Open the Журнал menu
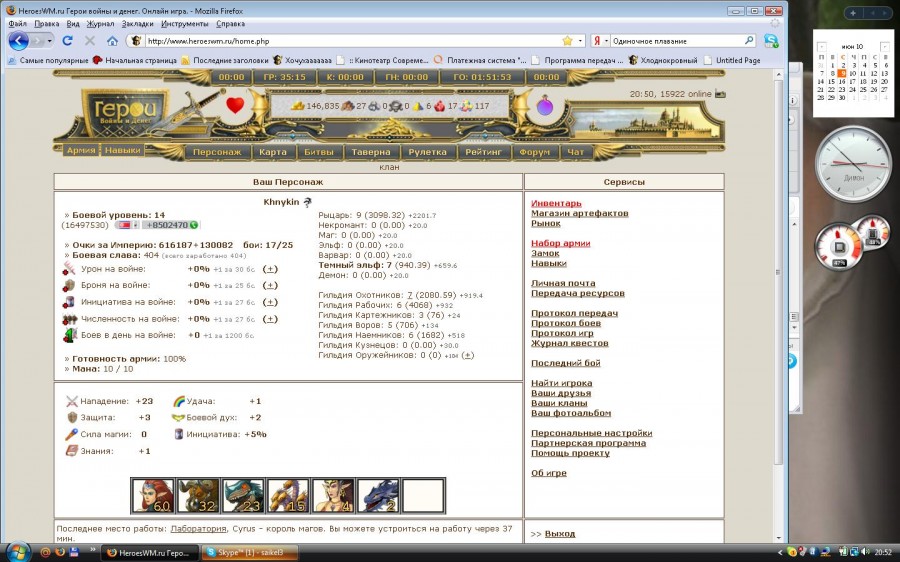Viewport: 900px width, 562px height. coord(100,24)
